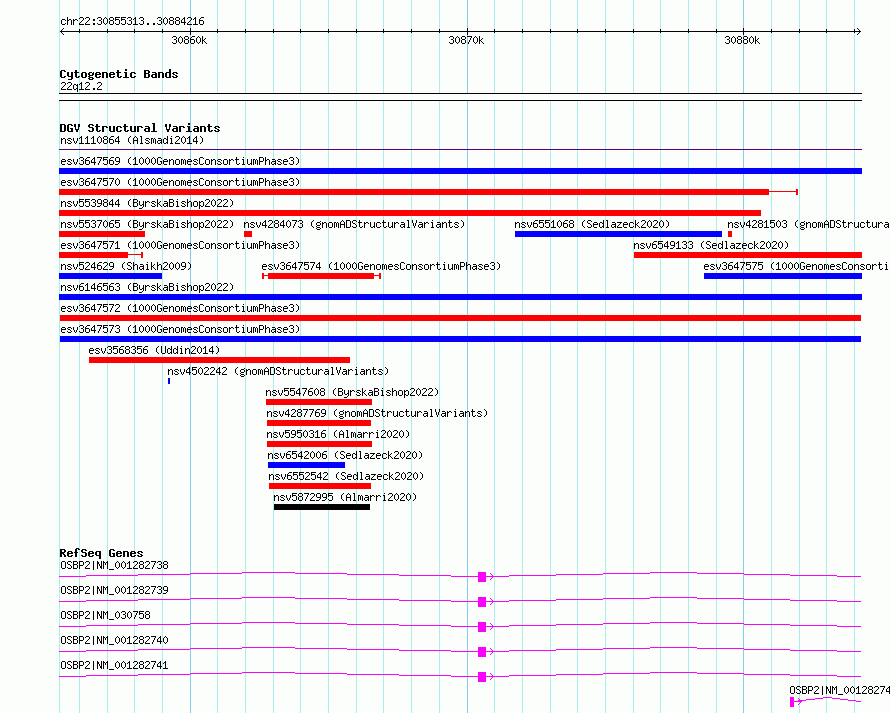Open nsv5950316 (Almarri2020) label
The image size is (890, 713).
click(338, 434)
